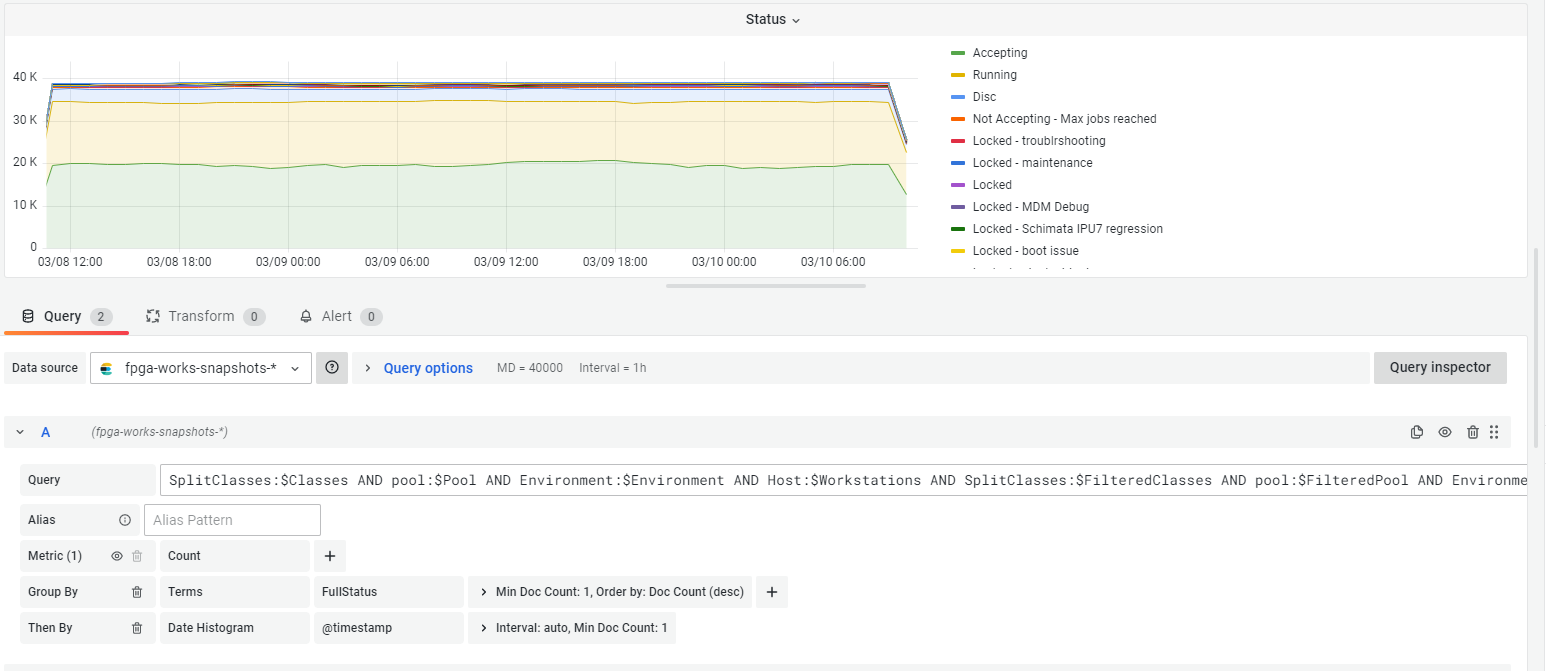Screen dimensions: 1546x671
Task: Open the Query inspector
Action: pyautogui.click(x=1440, y=367)
